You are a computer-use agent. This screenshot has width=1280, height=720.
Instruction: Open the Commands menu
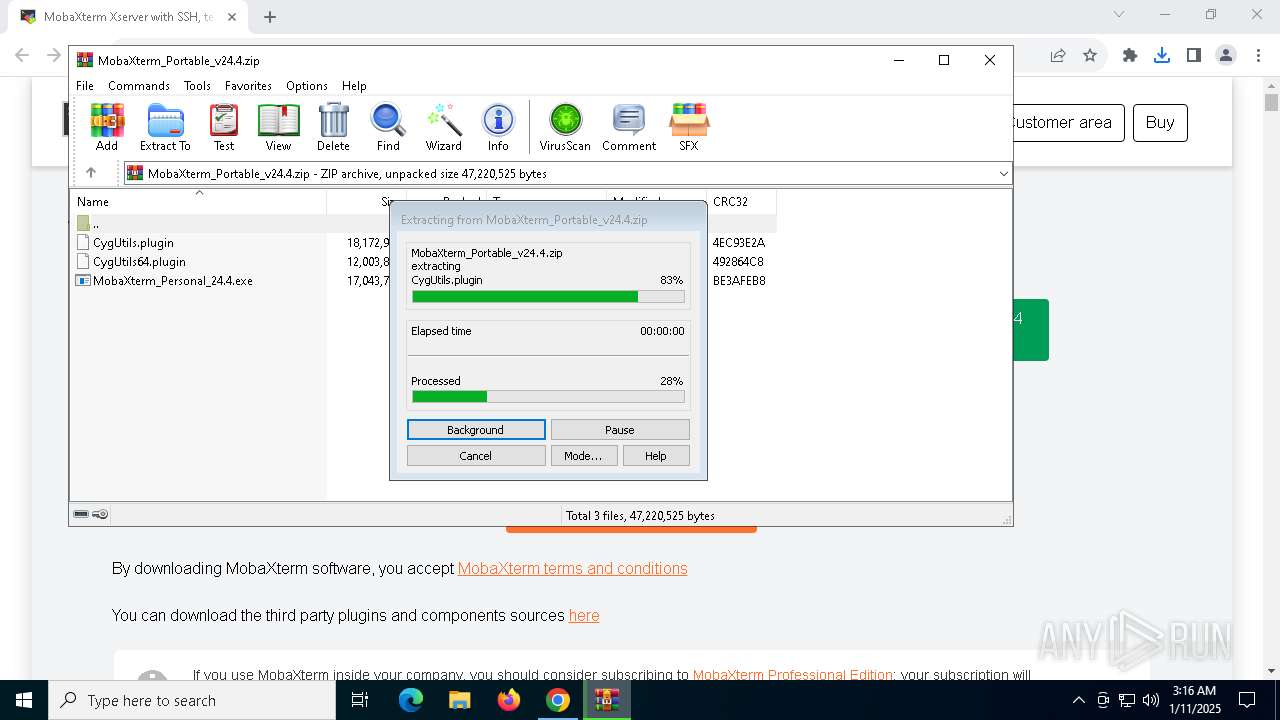pos(139,86)
